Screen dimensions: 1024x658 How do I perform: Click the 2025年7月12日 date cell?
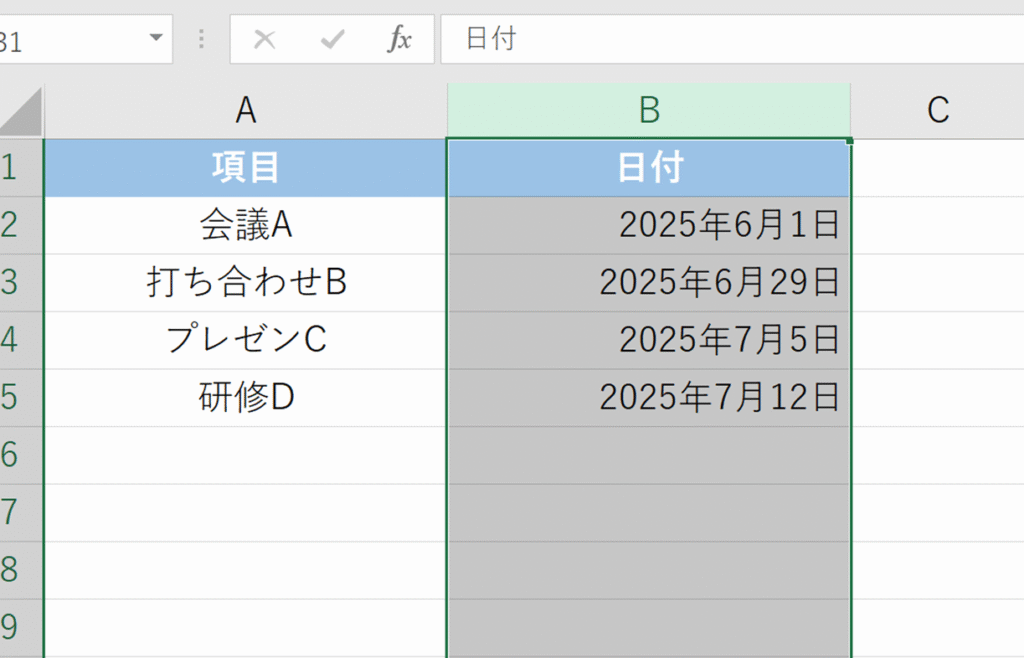tap(649, 398)
